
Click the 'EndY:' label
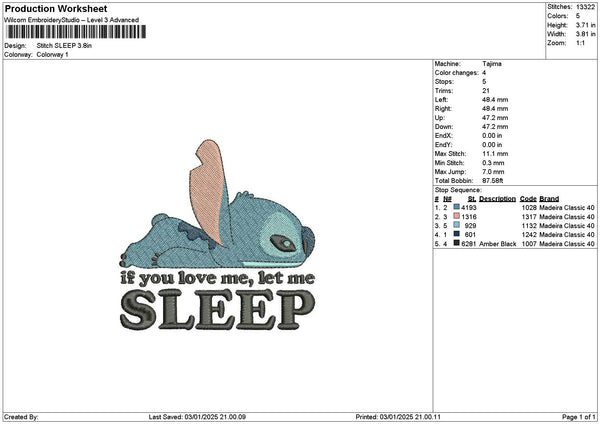point(443,145)
